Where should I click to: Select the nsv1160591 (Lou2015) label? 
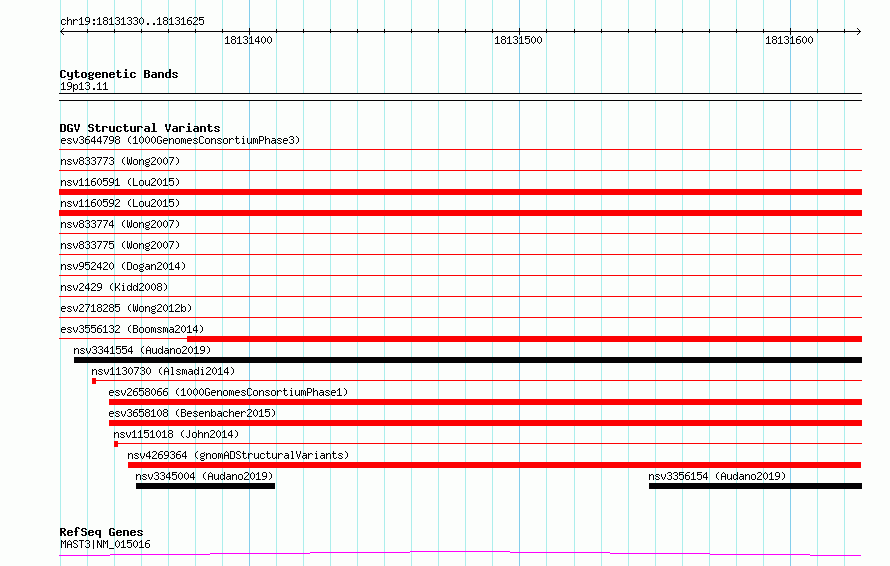[x=120, y=182]
